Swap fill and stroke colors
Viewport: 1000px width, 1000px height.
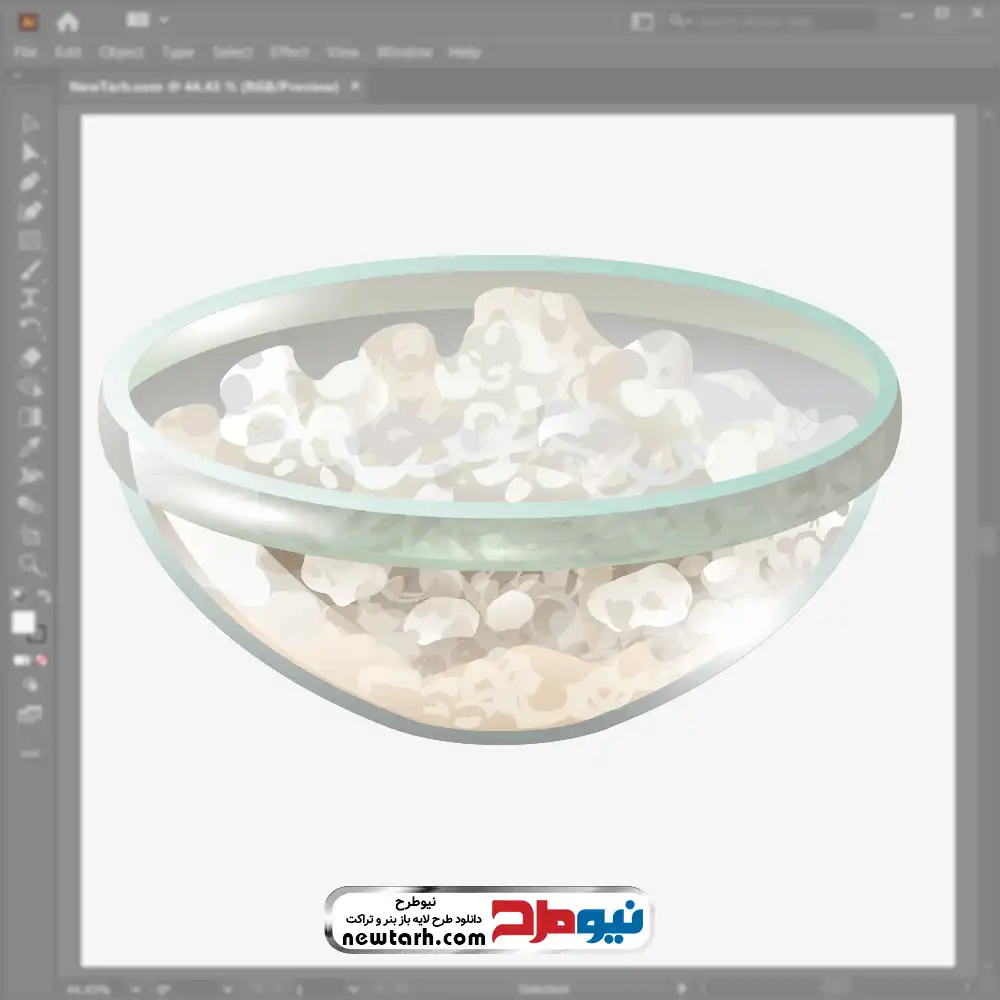click(44, 596)
